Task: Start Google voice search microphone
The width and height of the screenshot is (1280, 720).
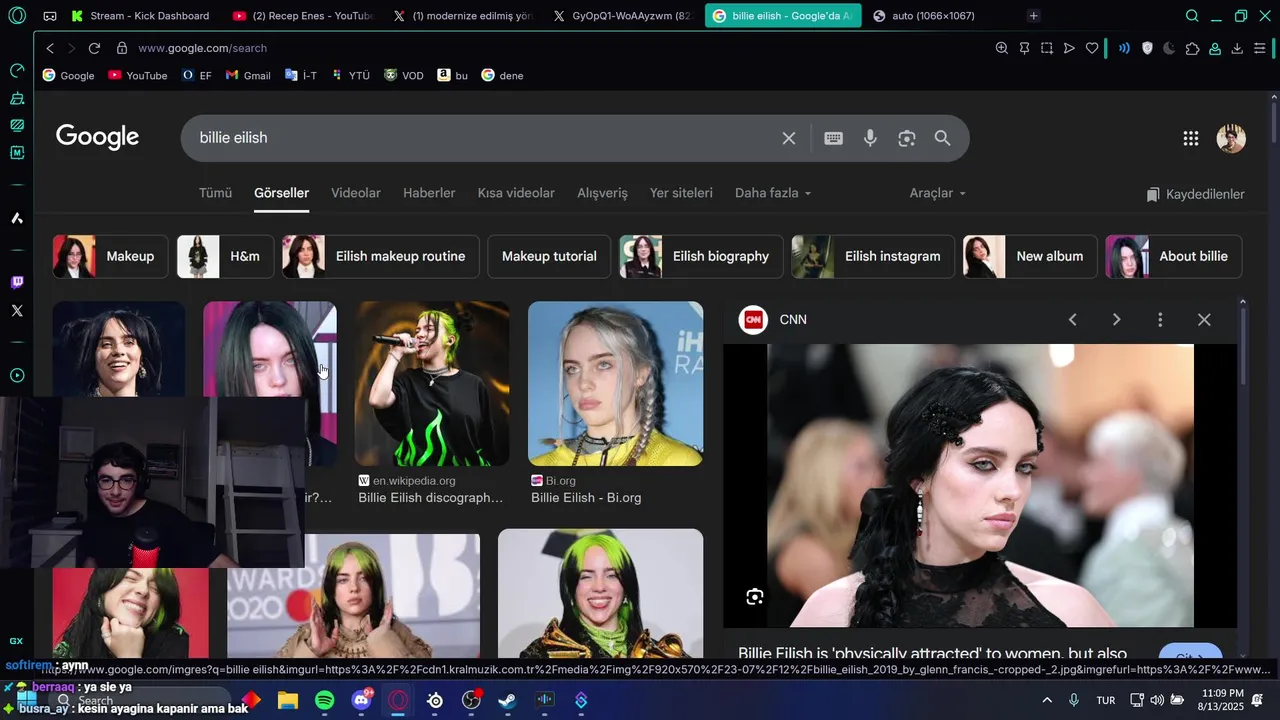Action: pos(870,138)
